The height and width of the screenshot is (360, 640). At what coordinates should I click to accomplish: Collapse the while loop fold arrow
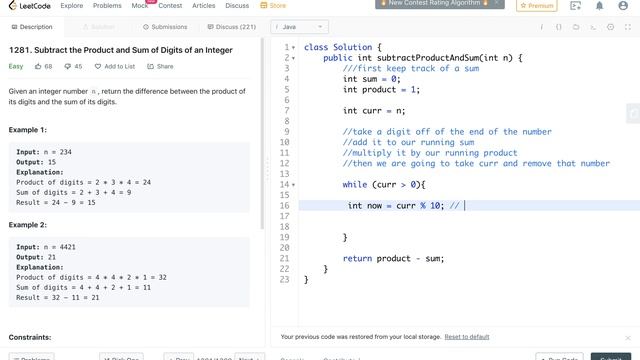[x=293, y=185]
